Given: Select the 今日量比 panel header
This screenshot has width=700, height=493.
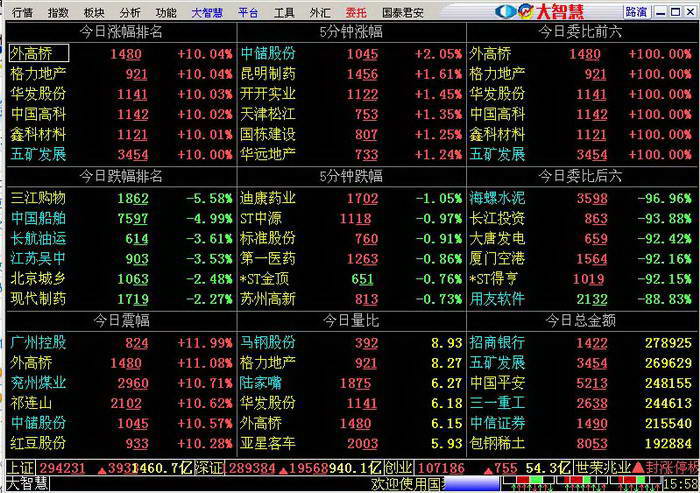Looking at the screenshot, I should pos(351,320).
